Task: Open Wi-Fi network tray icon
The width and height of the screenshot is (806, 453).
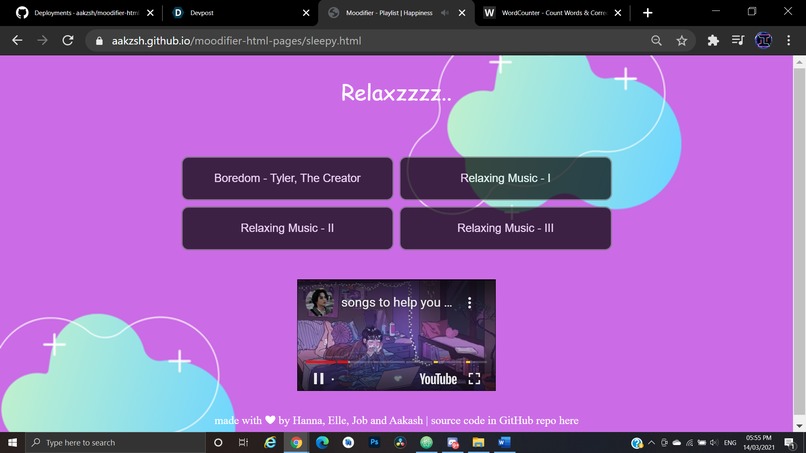Action: click(x=689, y=442)
